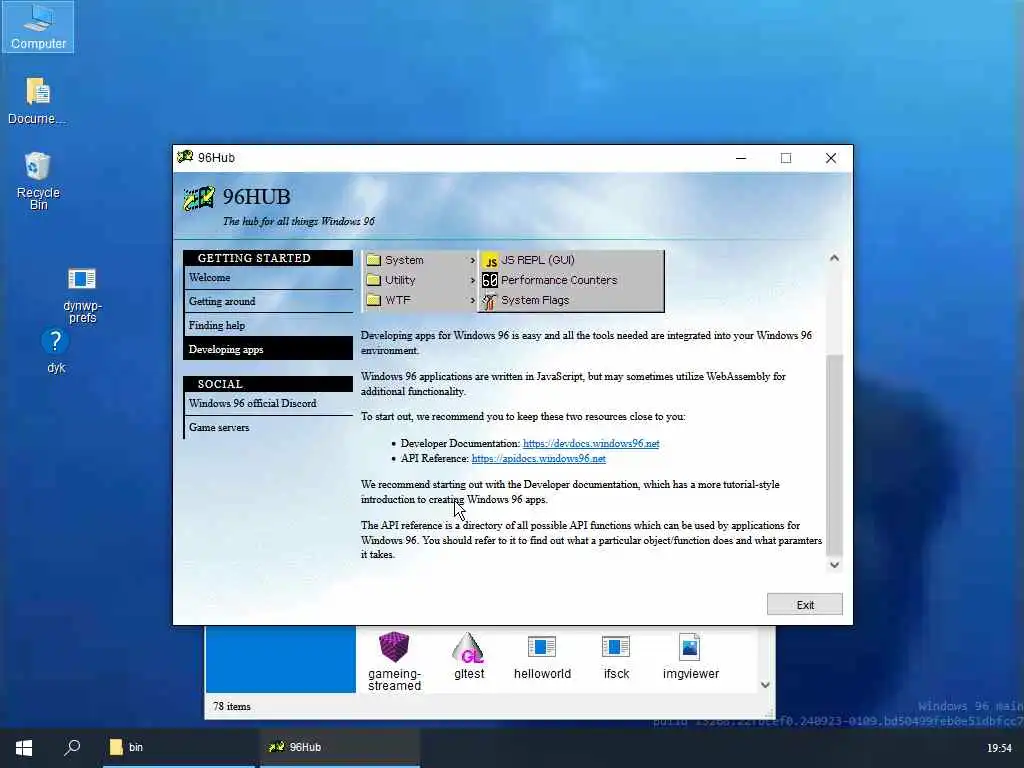Expand the WTF folder submenu

click(x=420, y=300)
